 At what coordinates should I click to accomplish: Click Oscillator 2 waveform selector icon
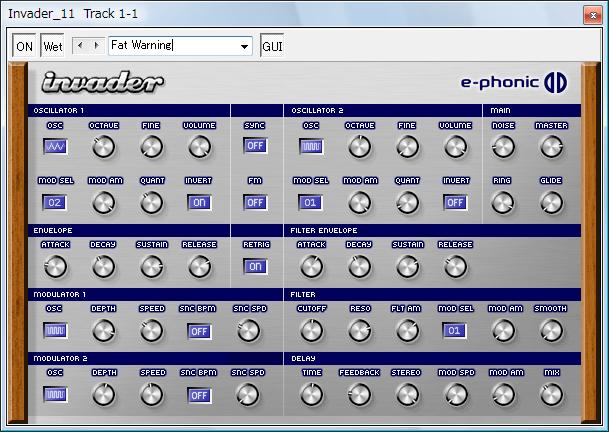click(311, 146)
